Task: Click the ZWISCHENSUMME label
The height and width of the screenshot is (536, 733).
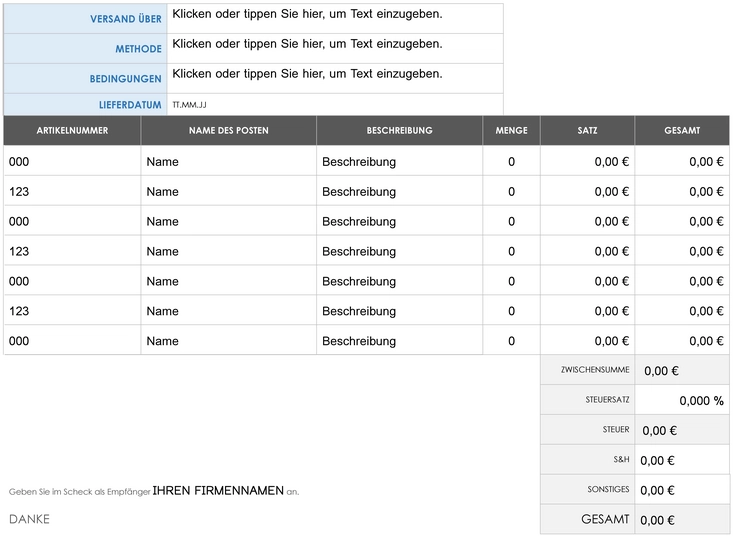Action: 595,370
